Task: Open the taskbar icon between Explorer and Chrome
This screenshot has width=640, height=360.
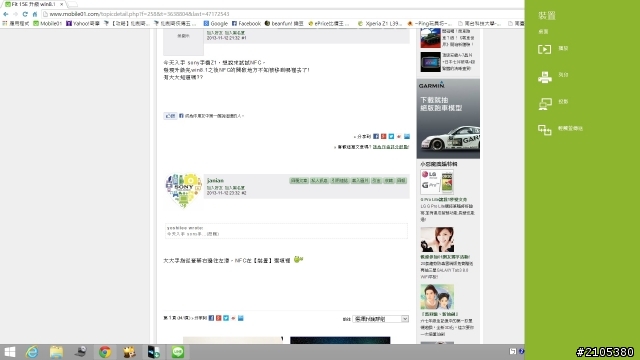Action: click(x=80, y=352)
